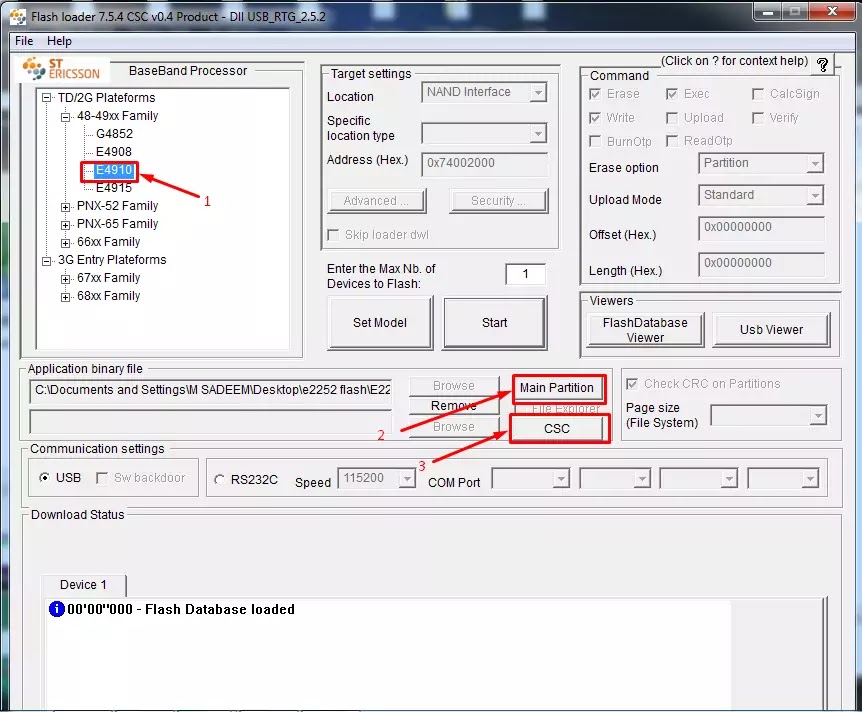
Task: Click the info icon in Device 1 log
Action: 57,609
